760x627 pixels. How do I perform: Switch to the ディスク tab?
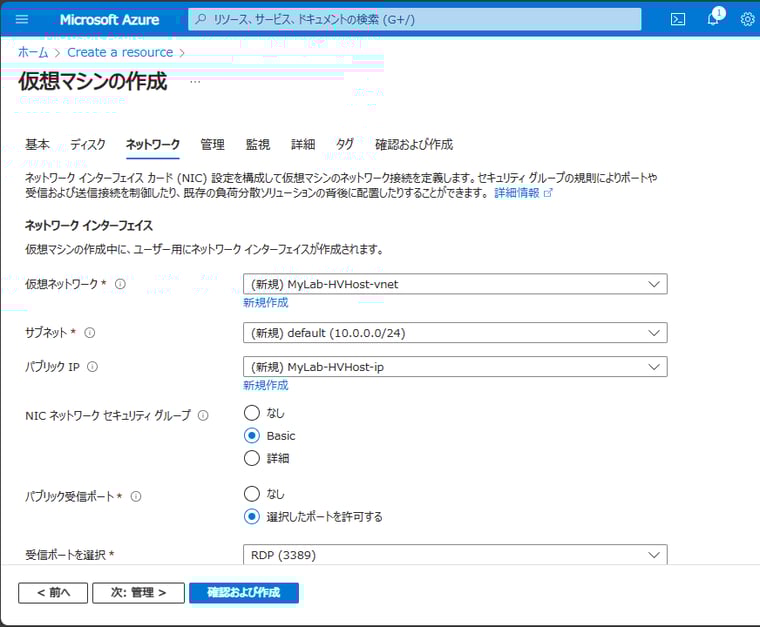click(88, 145)
